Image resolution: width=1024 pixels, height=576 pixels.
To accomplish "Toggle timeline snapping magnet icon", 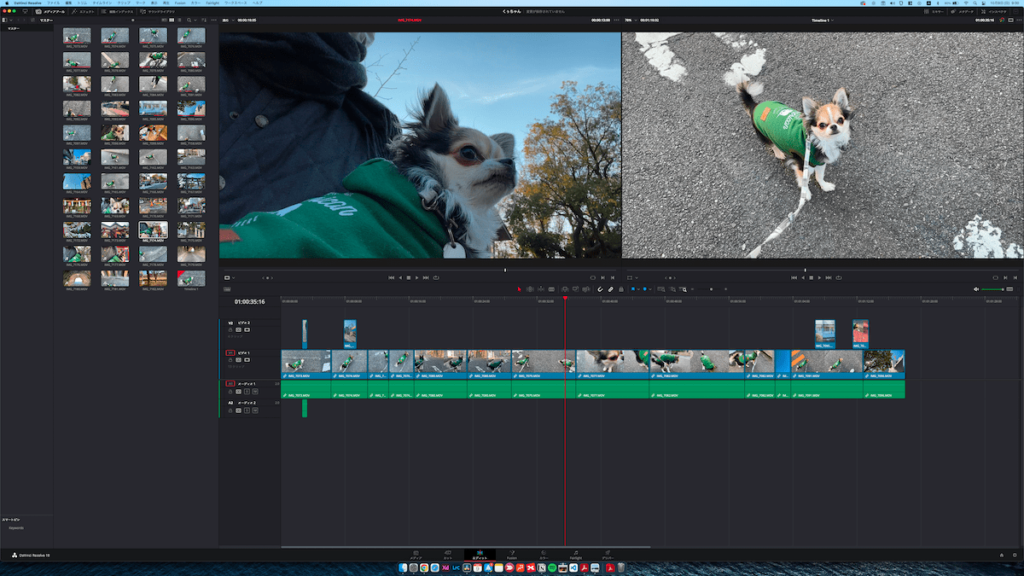I will coord(600,289).
